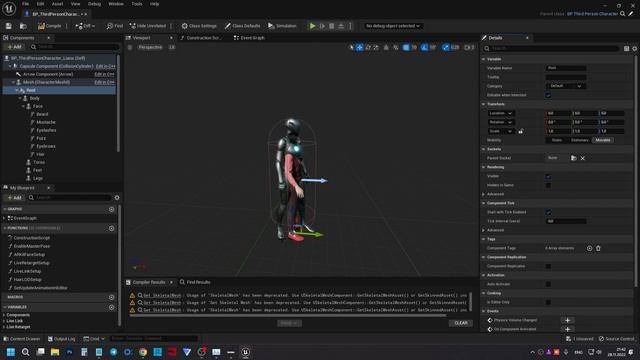Open the Find tool in toolbar
This screenshot has height=360, width=640.
coord(114,26)
